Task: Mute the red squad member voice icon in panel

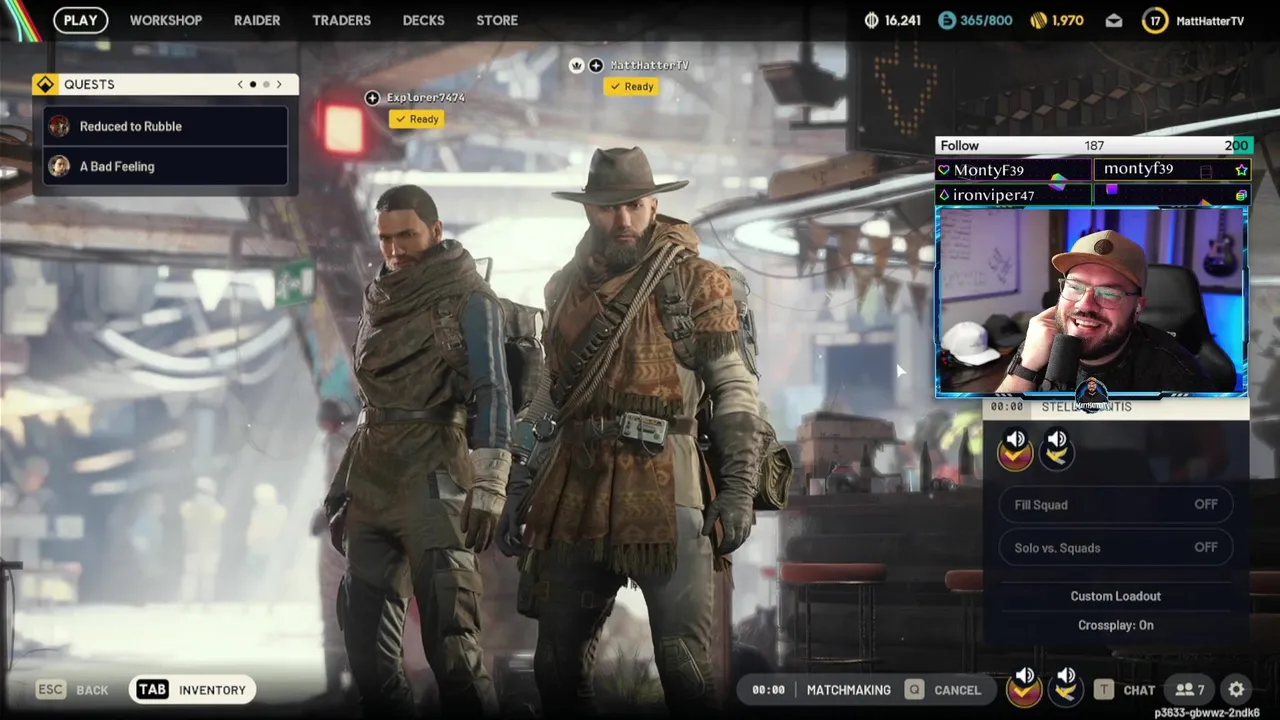Action: pos(1015,449)
